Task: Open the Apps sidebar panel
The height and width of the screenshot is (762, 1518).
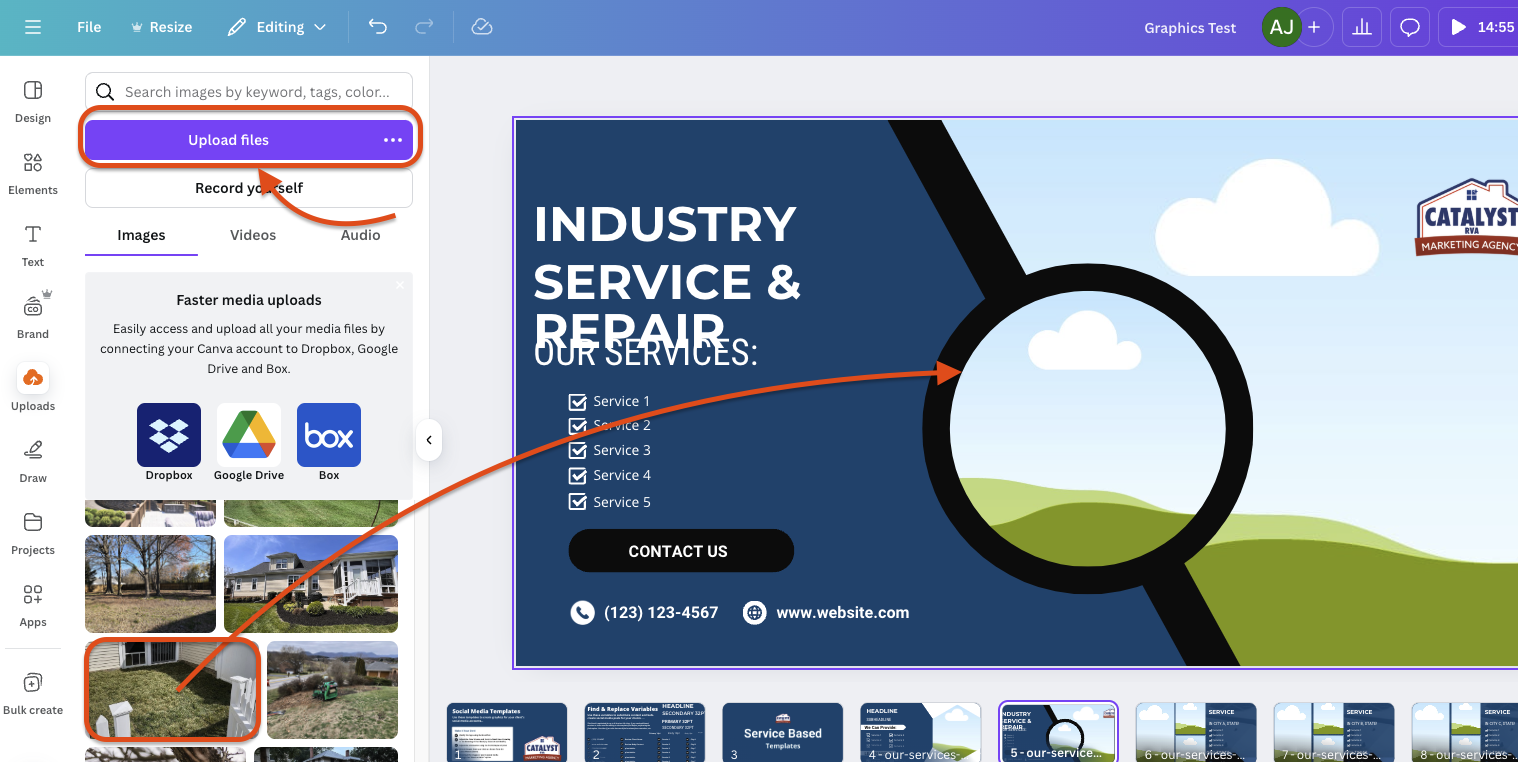Action: (x=33, y=604)
